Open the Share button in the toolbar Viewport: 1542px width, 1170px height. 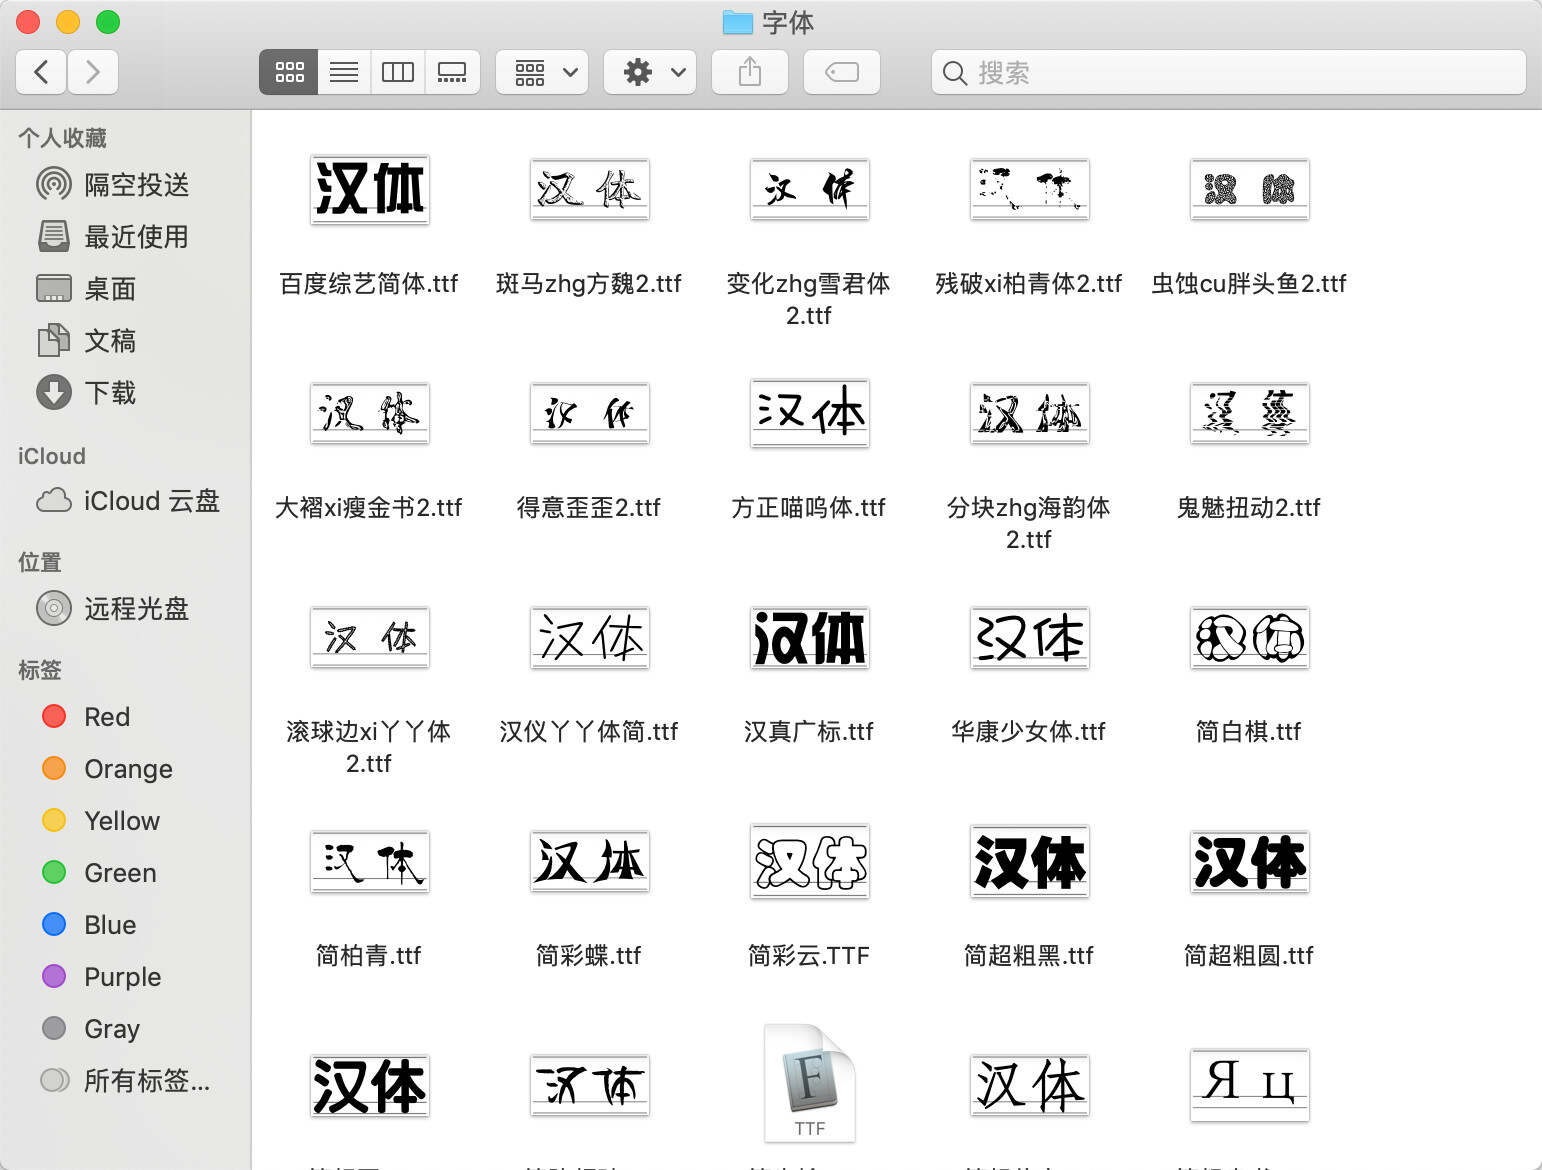coord(749,71)
